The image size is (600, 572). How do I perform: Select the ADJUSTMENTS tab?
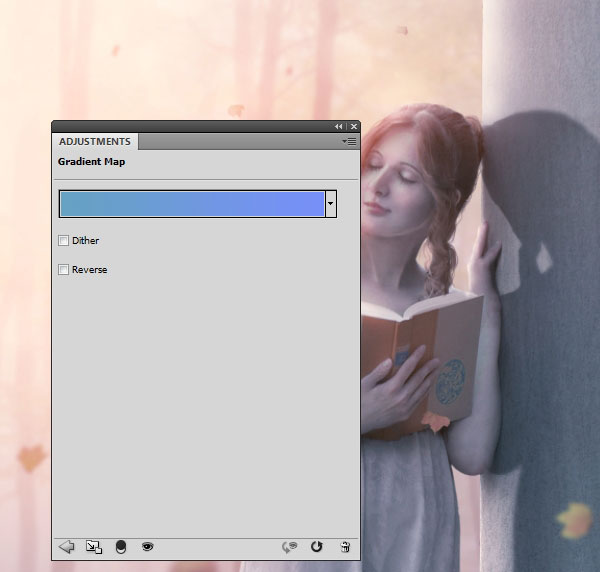point(95,142)
